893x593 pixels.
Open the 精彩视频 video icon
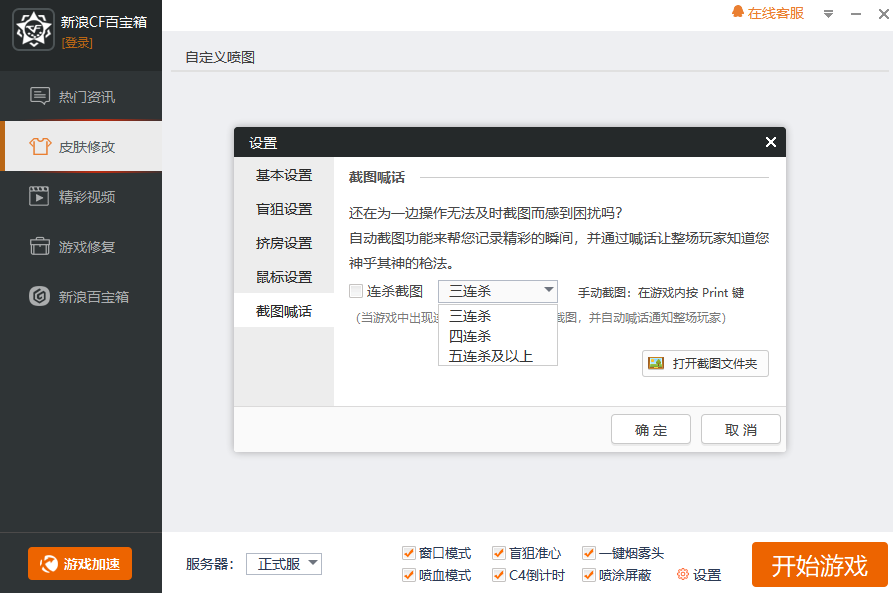[40, 197]
